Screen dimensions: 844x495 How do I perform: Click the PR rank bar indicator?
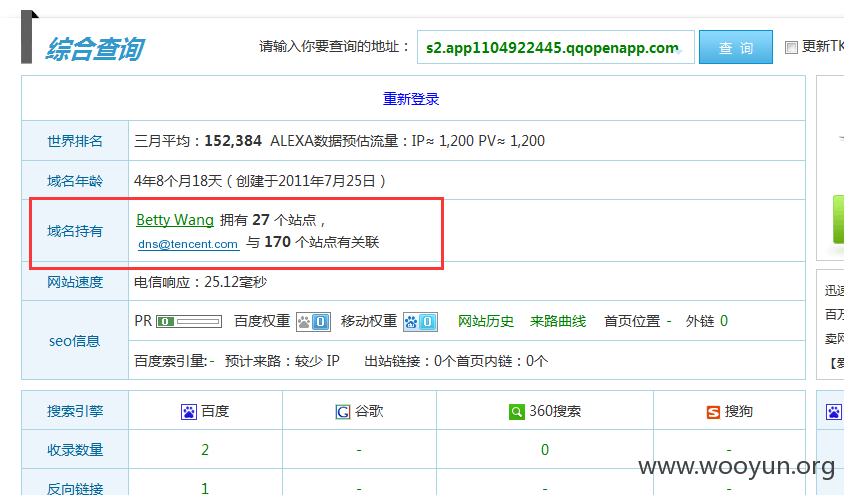coord(189,322)
